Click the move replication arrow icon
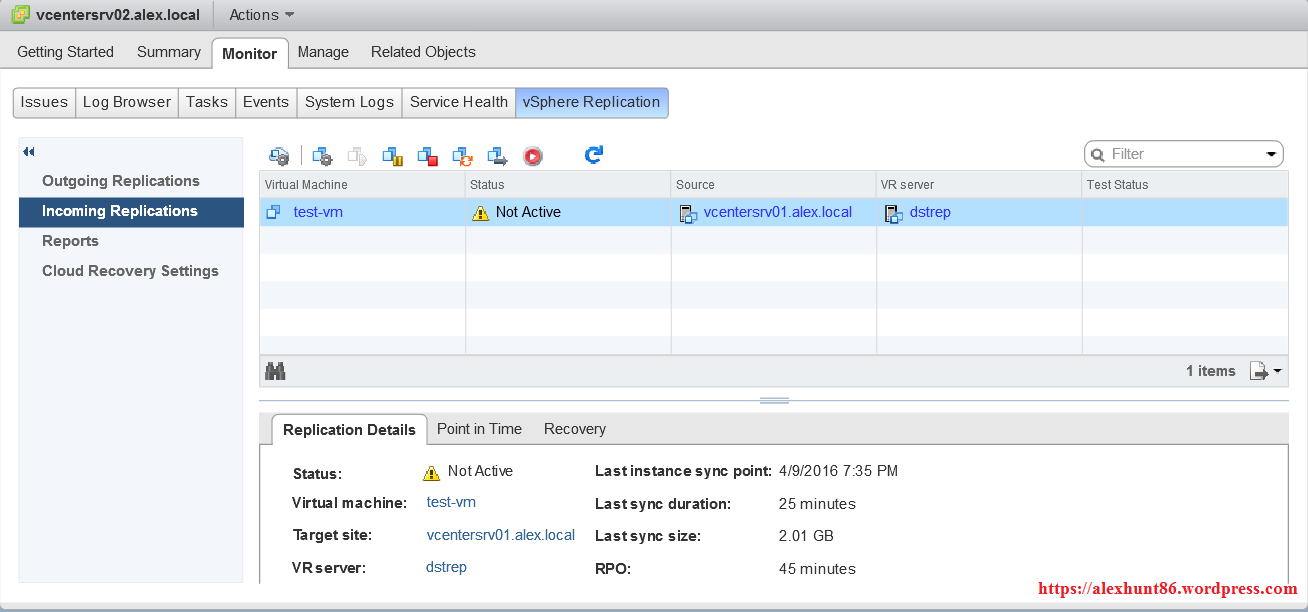This screenshot has width=1308, height=612. (497, 156)
